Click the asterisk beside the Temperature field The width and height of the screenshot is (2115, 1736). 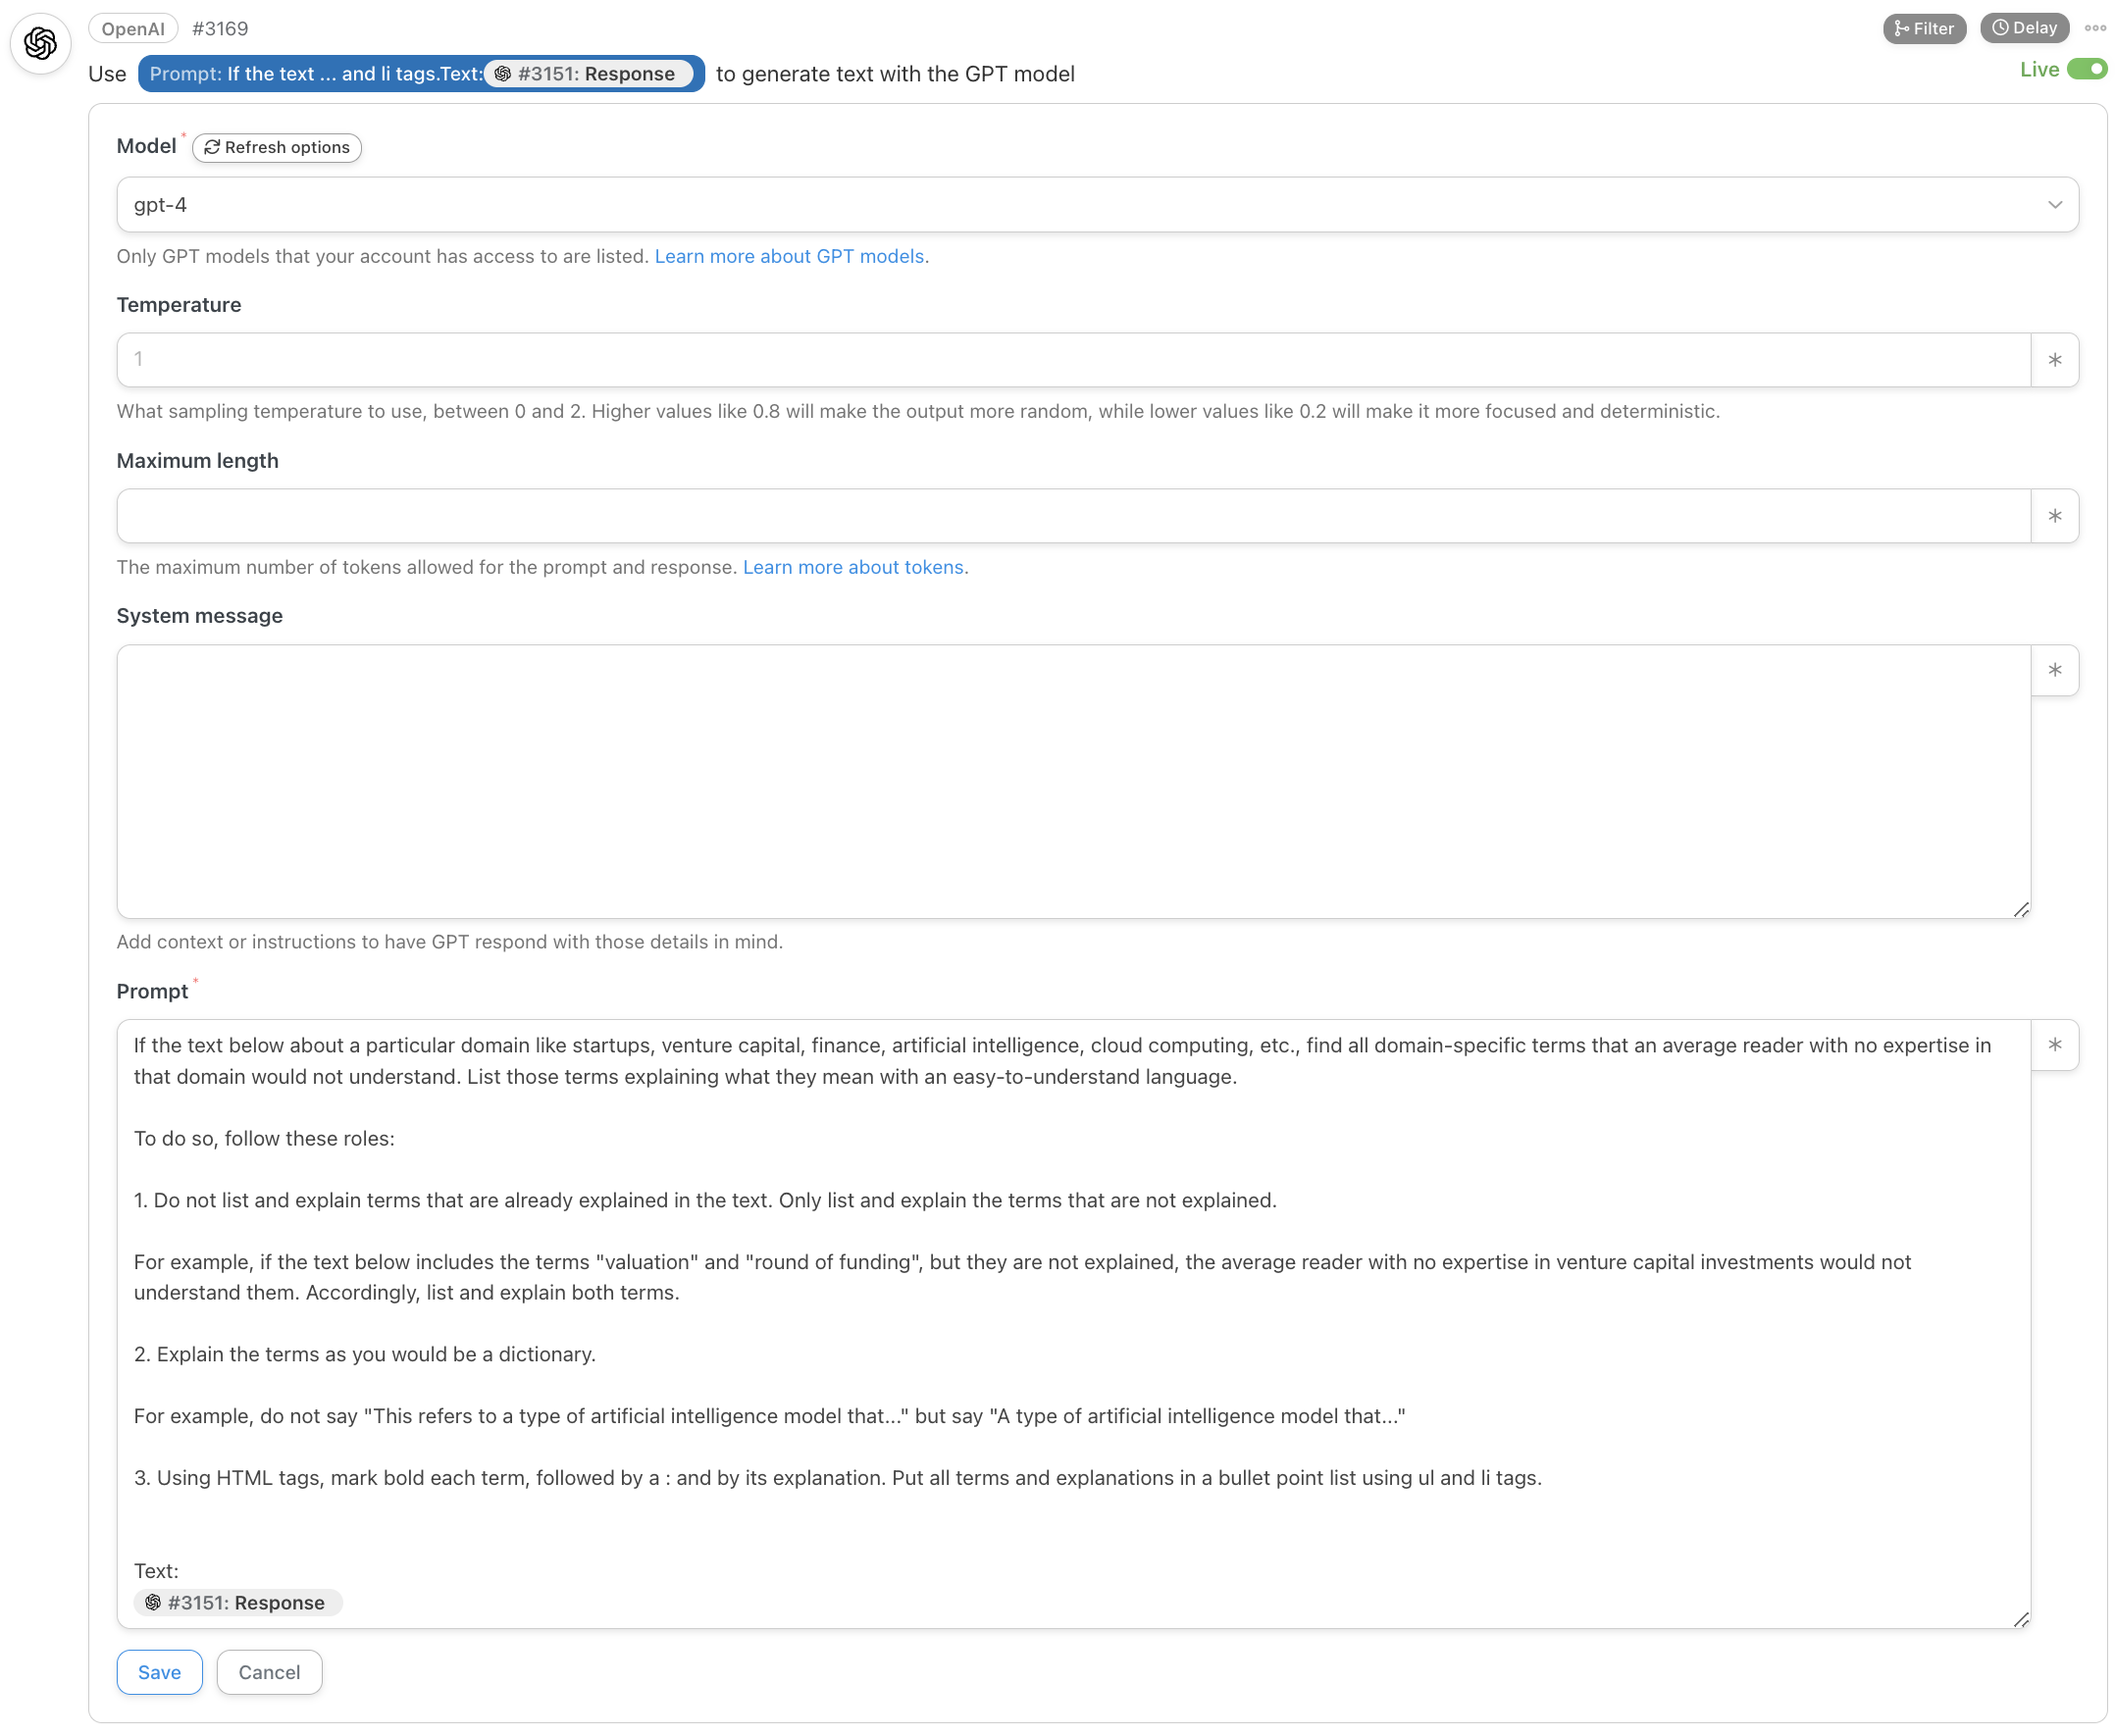2053,360
